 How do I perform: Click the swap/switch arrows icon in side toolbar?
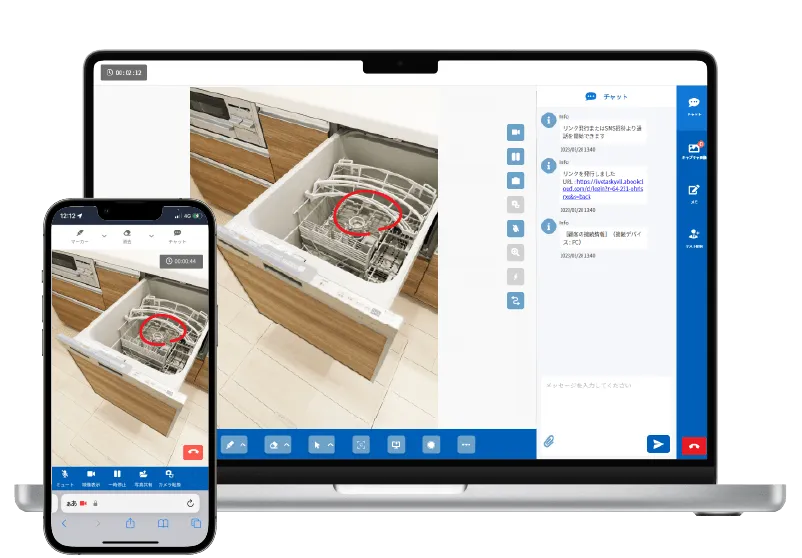pyautogui.click(x=515, y=299)
